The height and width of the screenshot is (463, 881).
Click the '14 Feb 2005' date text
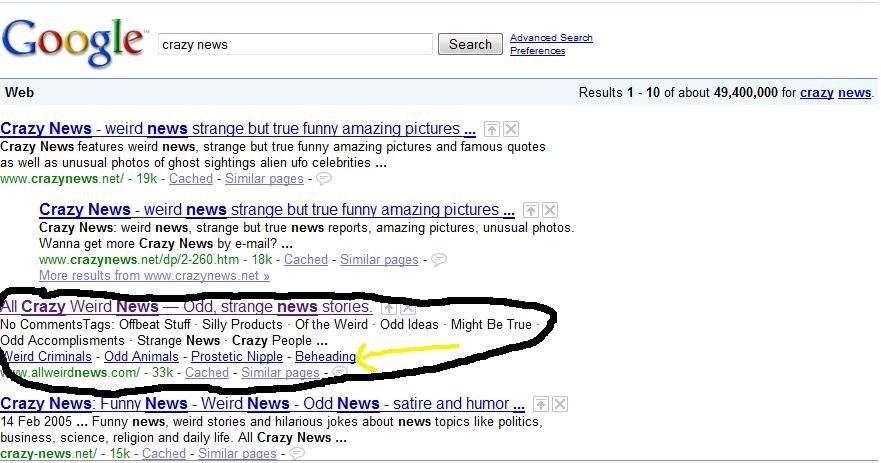36,421
